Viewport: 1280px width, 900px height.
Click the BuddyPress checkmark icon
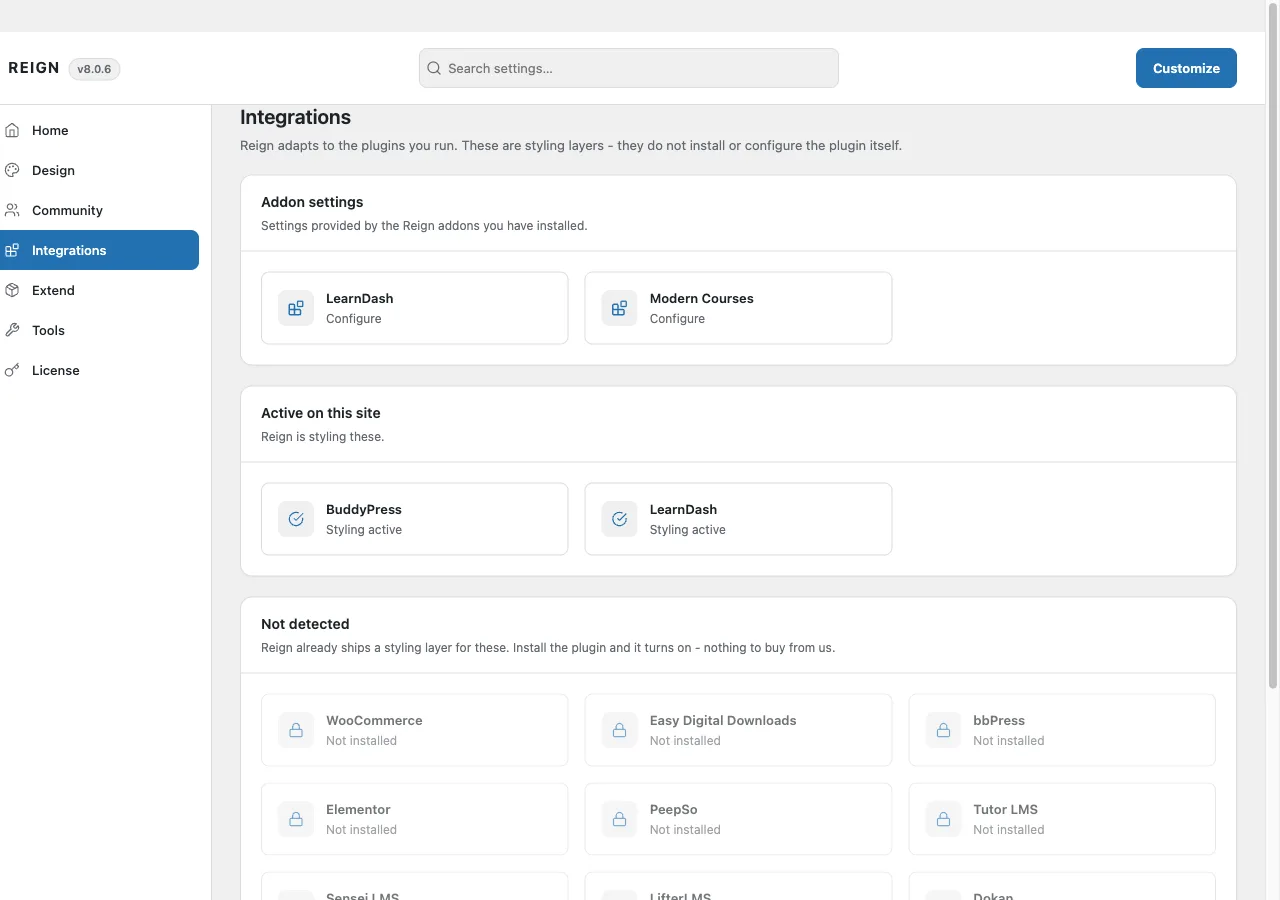click(x=296, y=519)
